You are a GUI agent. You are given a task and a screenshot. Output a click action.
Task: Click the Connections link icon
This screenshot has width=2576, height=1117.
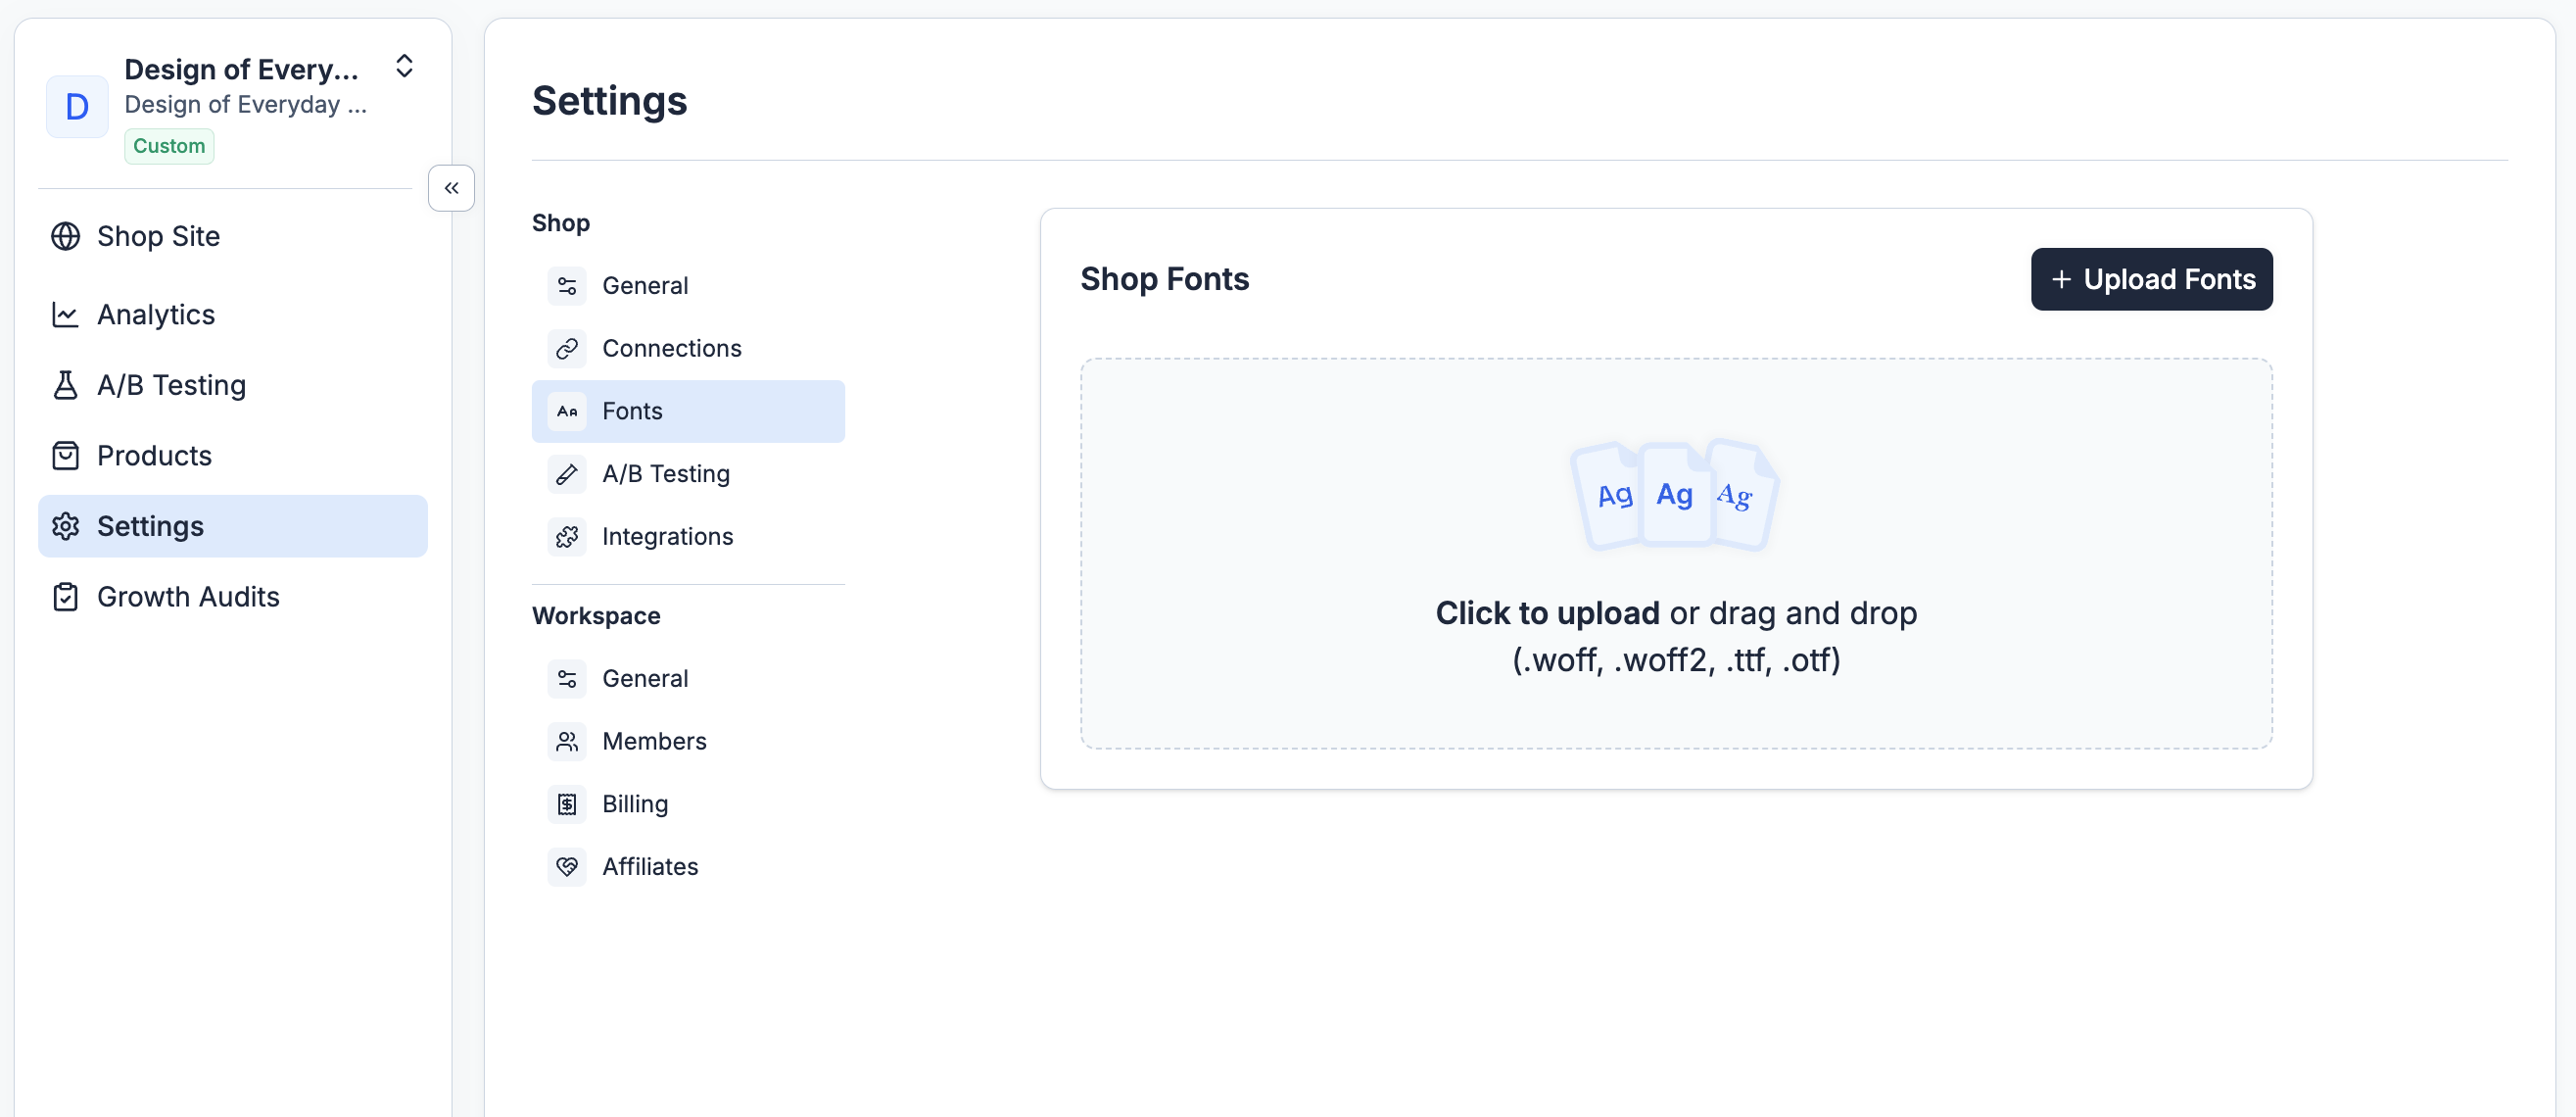(567, 348)
